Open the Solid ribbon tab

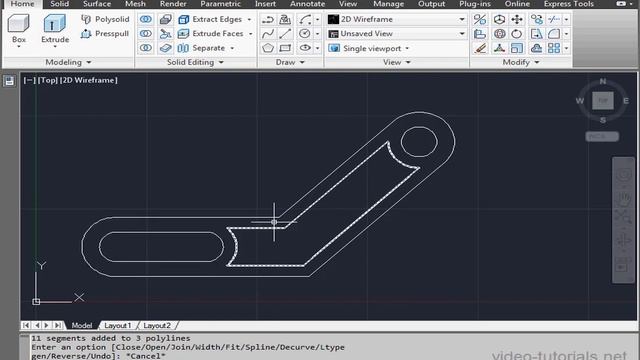59,4
